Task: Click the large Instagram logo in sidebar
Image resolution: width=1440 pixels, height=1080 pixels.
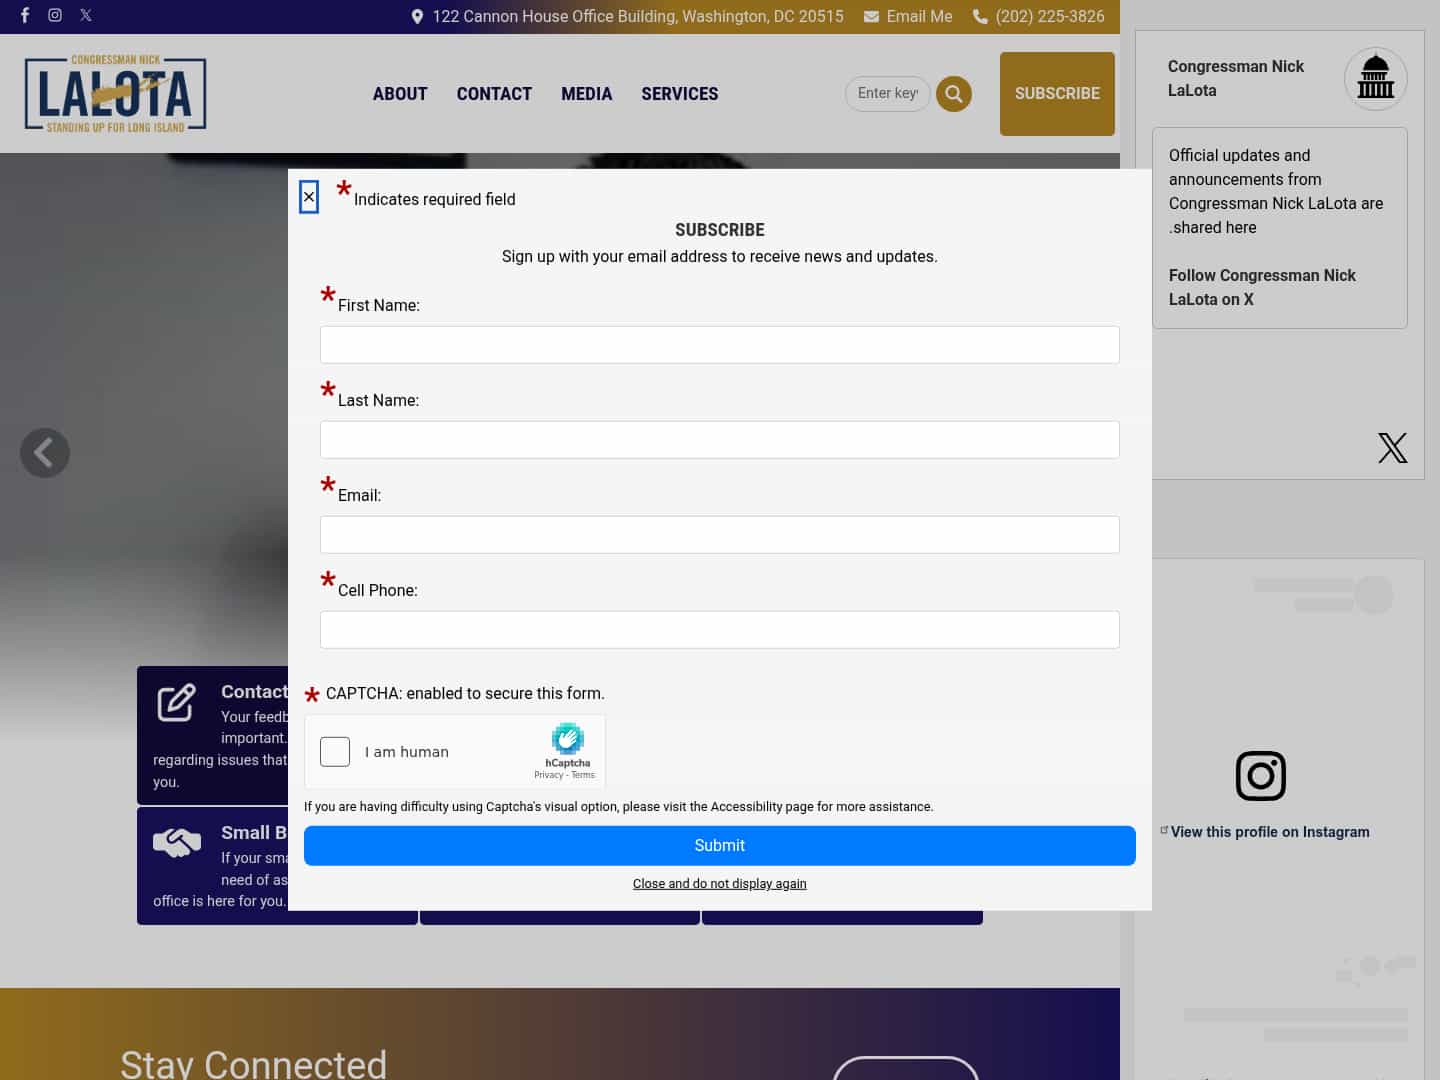Action: pyautogui.click(x=1261, y=776)
